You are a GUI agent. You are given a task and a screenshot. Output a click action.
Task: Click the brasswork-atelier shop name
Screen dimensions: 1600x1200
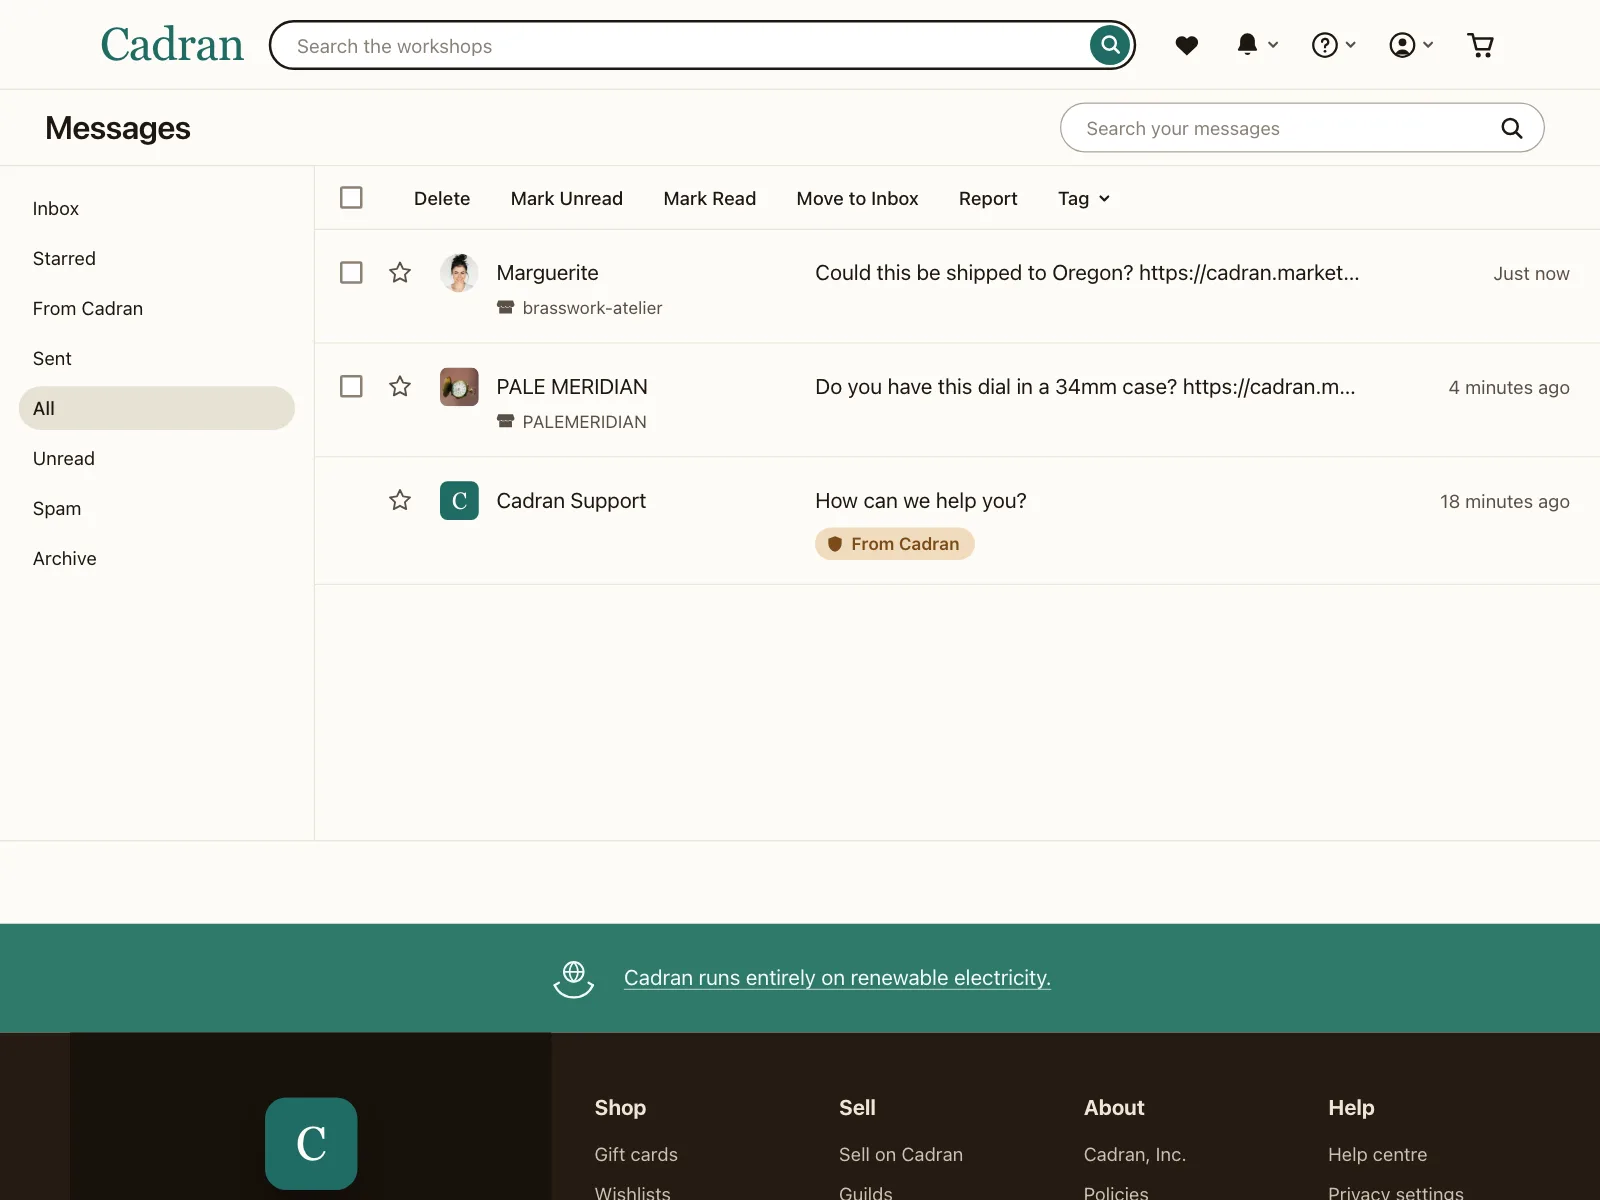pyautogui.click(x=592, y=308)
